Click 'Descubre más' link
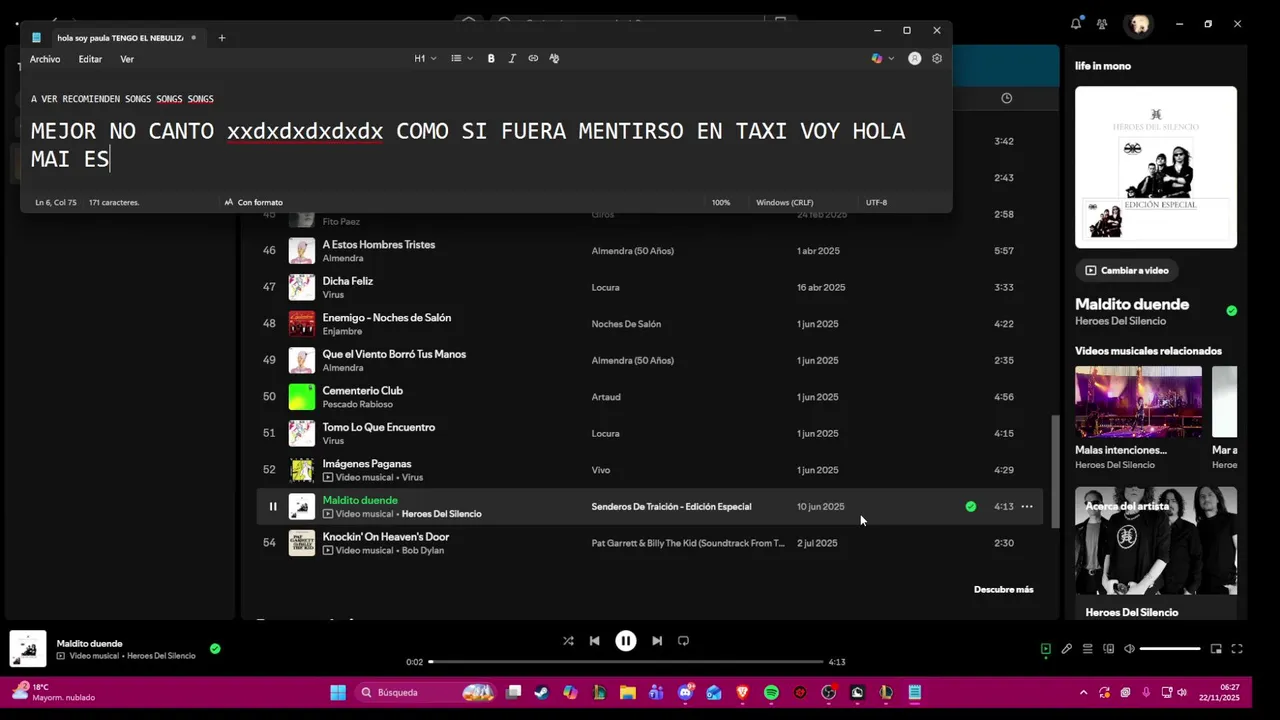This screenshot has width=1280, height=720. pos(1003,590)
